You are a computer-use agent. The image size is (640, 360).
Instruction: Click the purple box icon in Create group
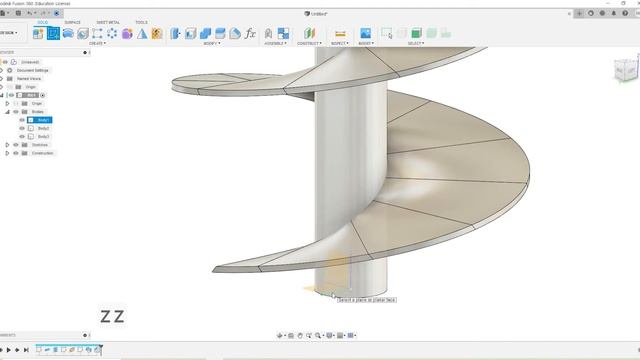tap(127, 33)
